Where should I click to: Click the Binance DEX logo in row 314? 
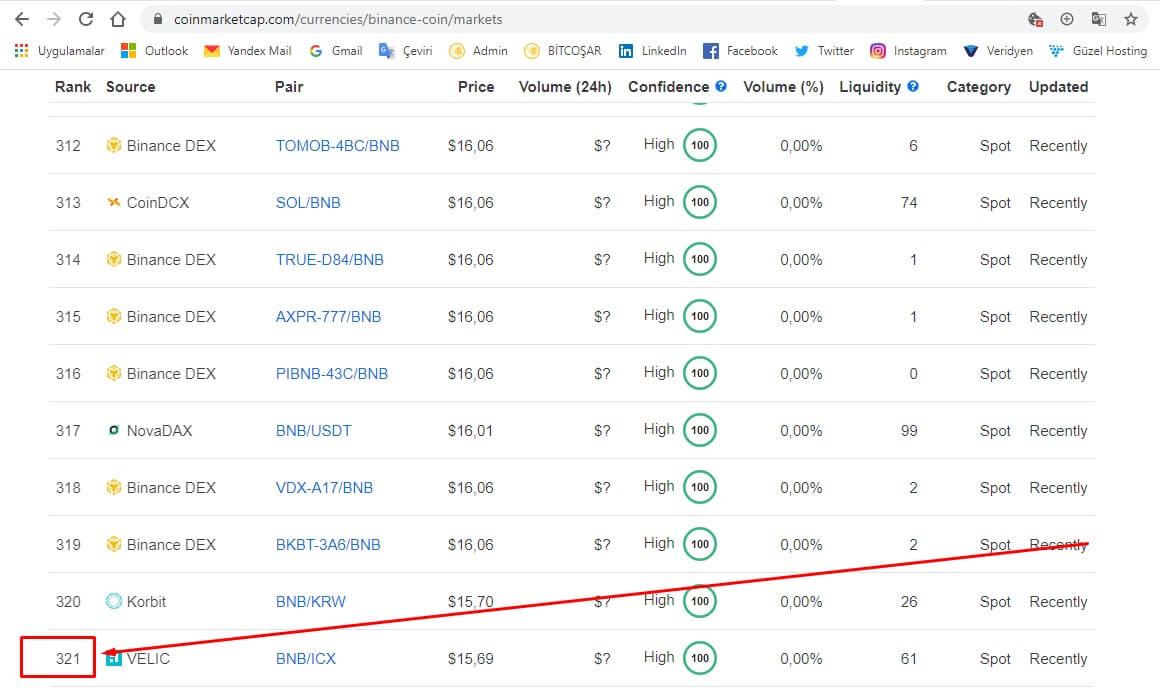pos(113,259)
